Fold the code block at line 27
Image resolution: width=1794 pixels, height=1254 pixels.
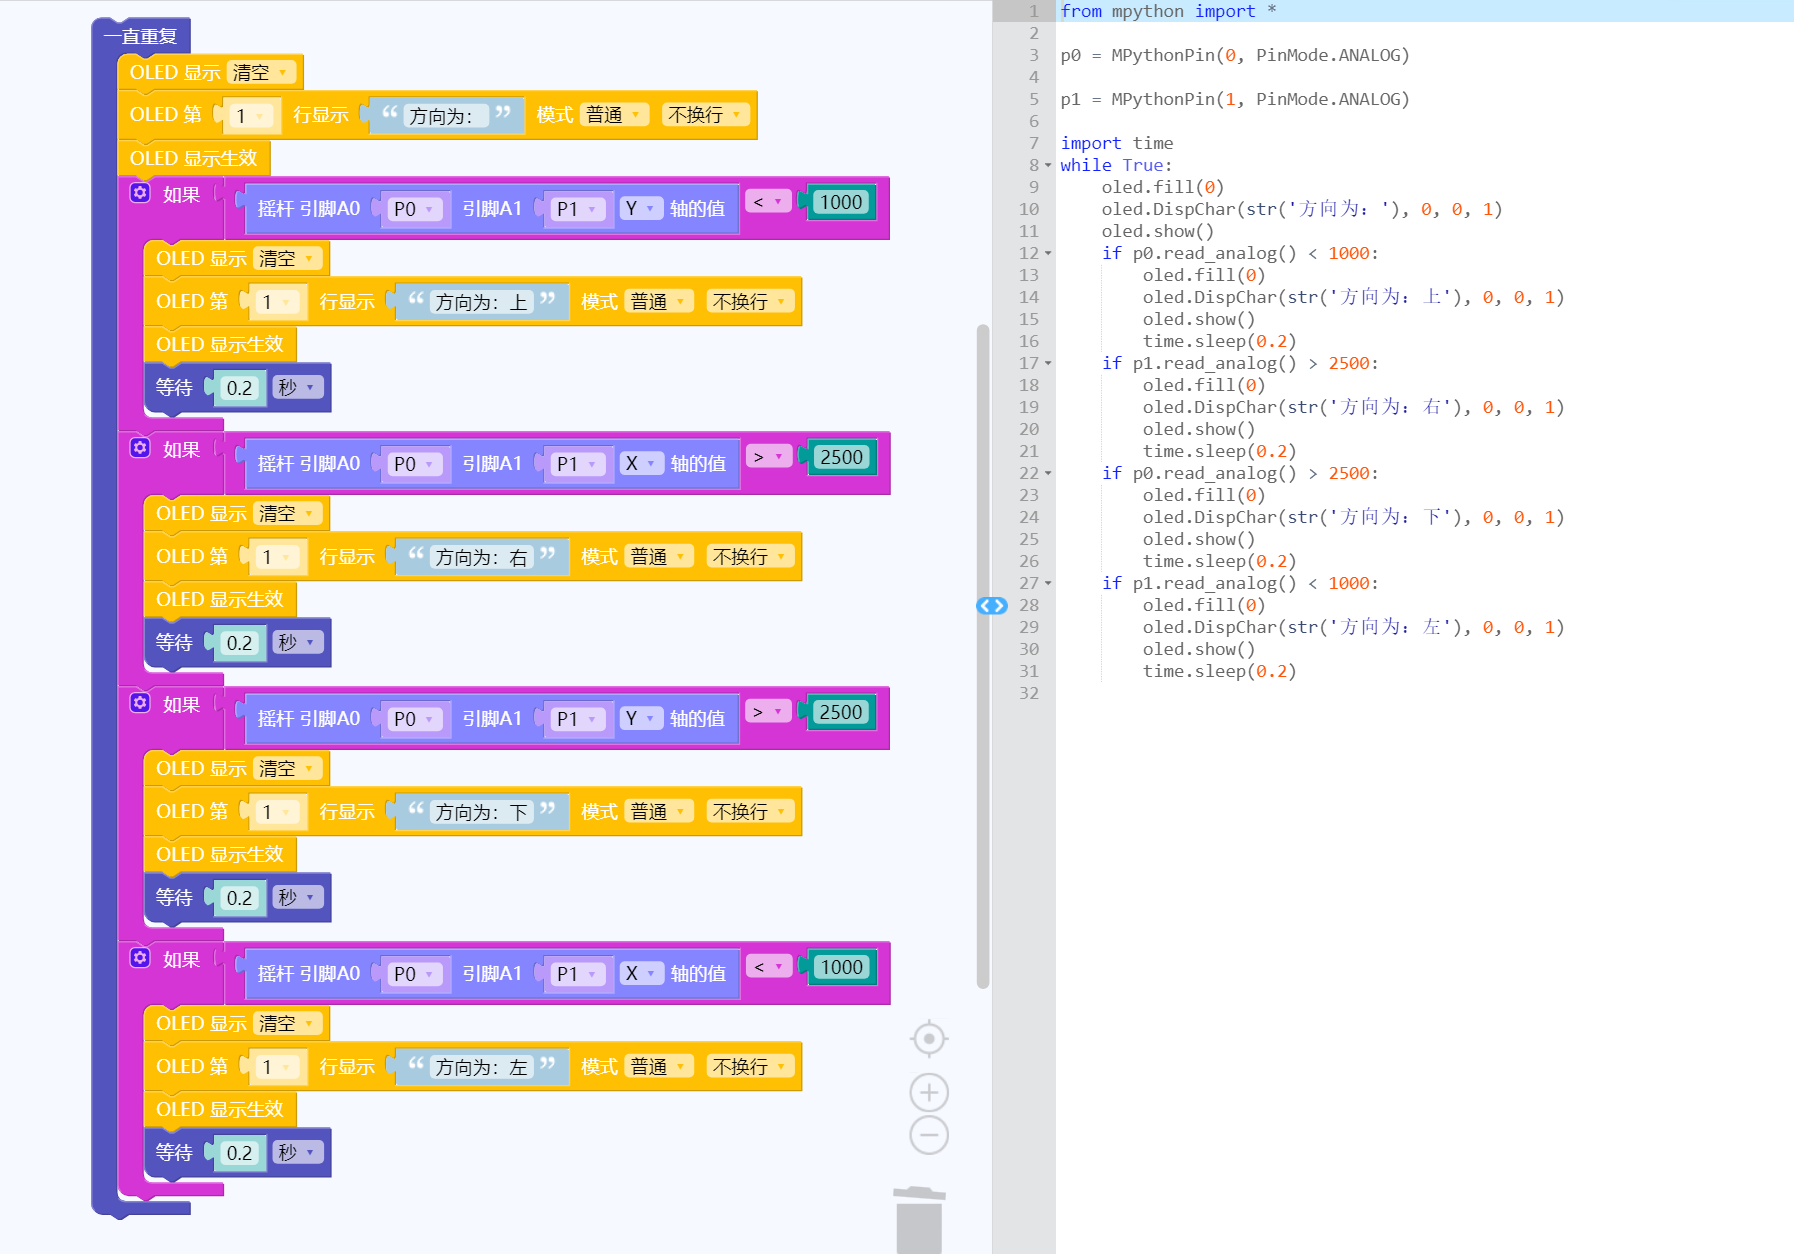[x=1048, y=584]
